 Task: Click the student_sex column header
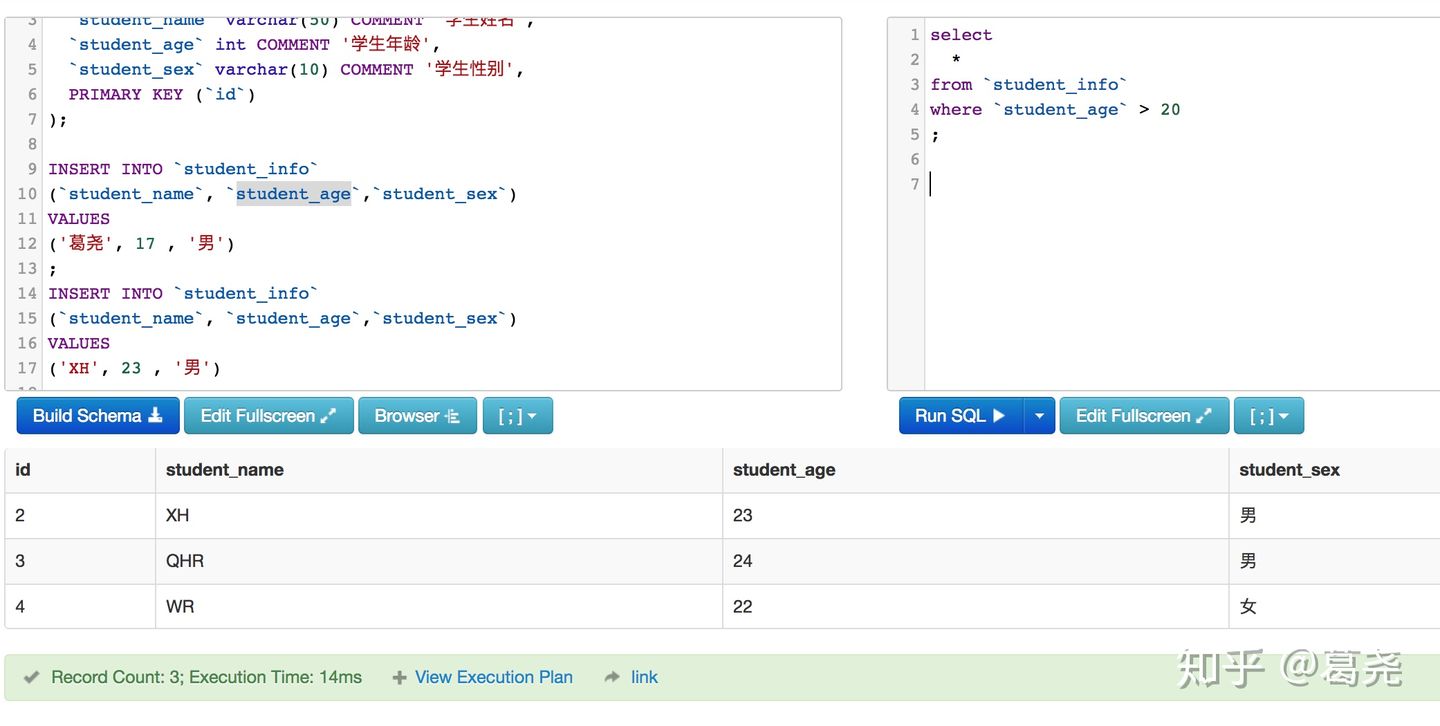pos(1289,470)
